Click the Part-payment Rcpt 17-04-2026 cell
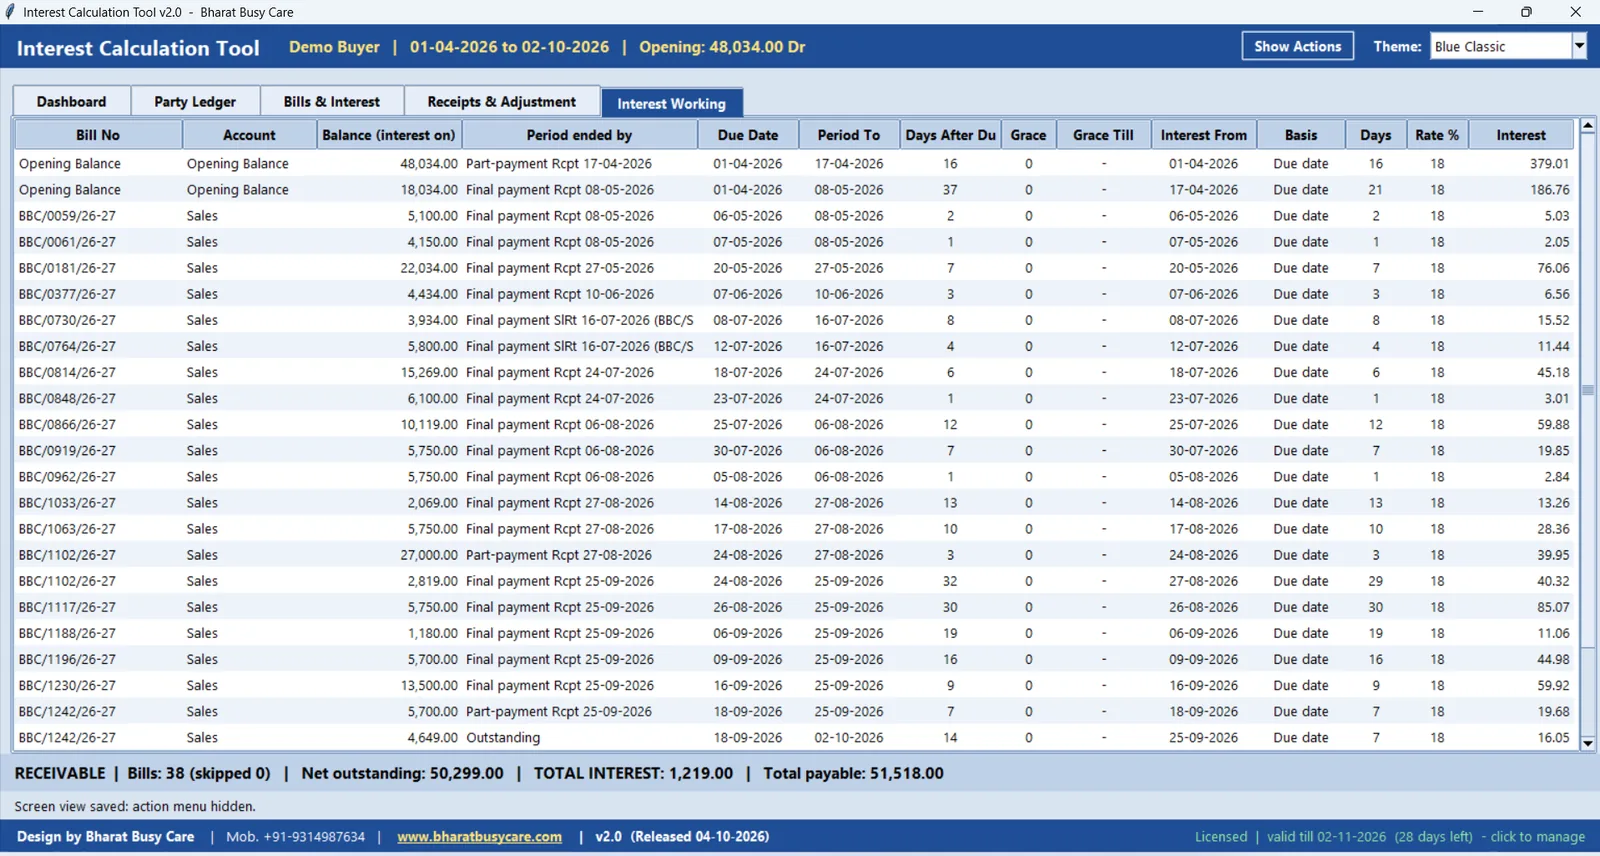The image size is (1600, 856). click(x=559, y=164)
